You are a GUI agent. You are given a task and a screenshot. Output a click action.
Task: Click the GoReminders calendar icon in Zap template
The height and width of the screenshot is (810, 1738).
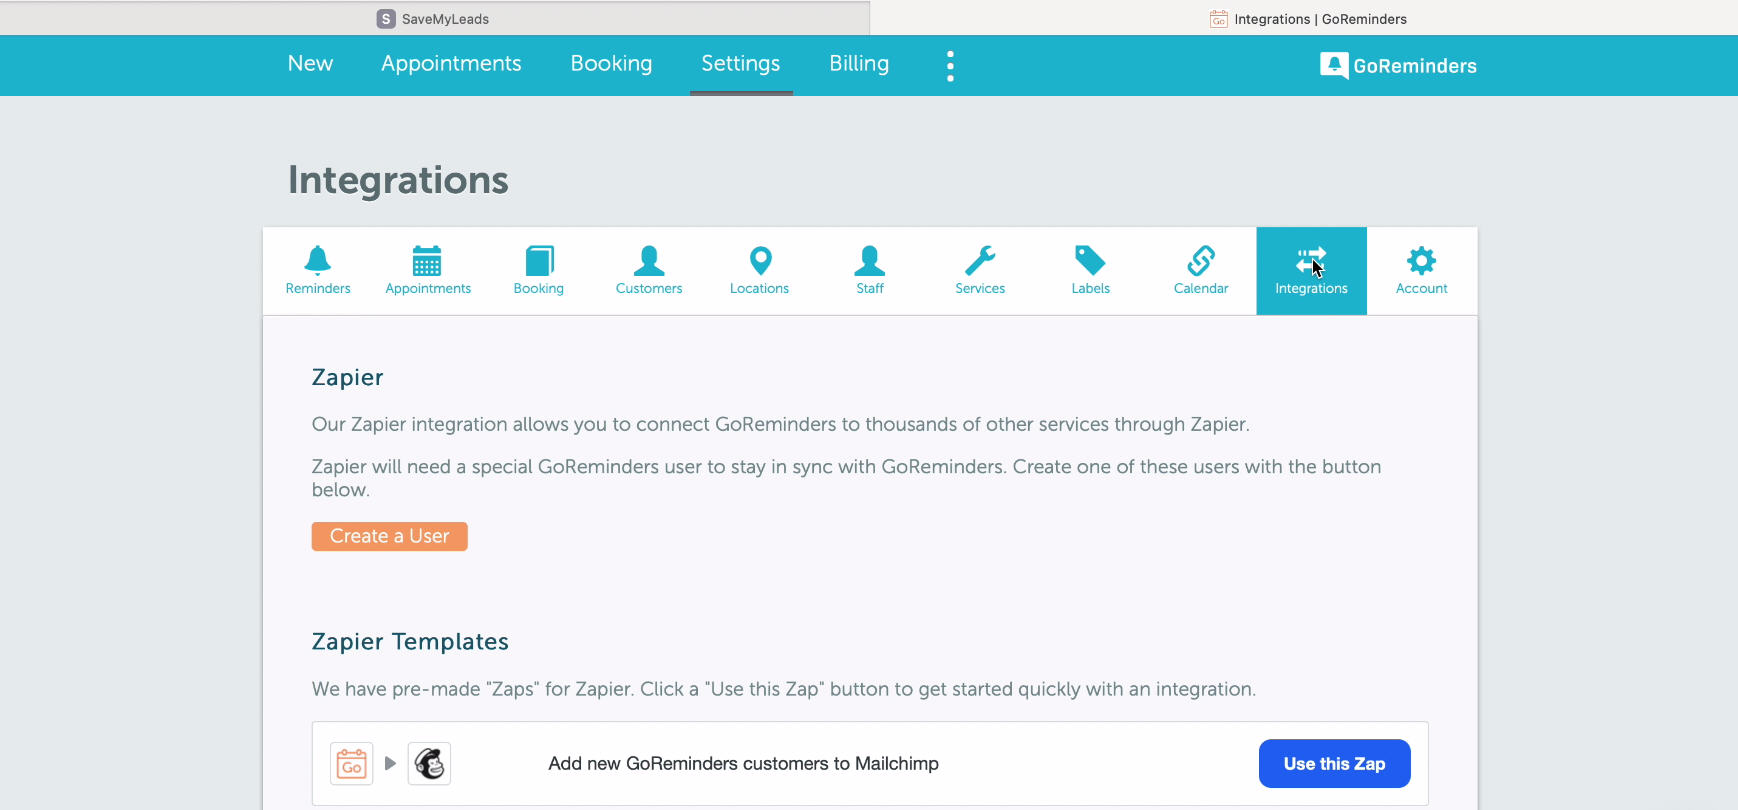click(352, 764)
